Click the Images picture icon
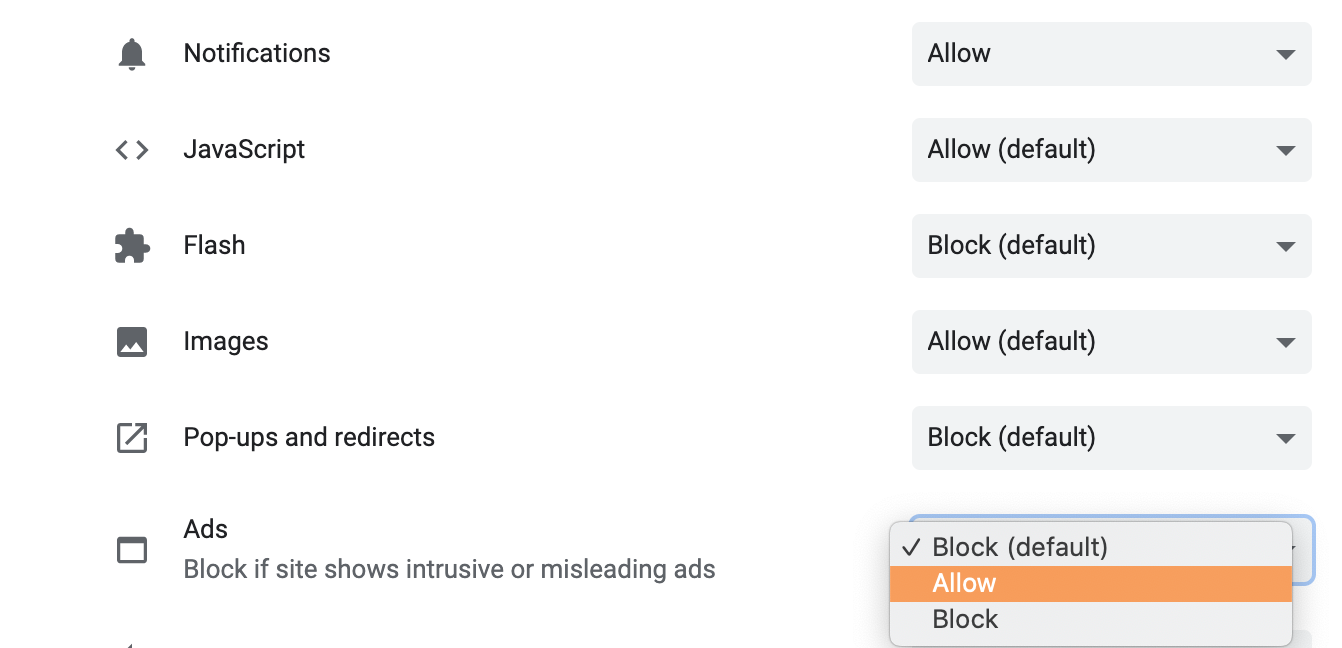This screenshot has height=648, width=1342. click(x=132, y=342)
